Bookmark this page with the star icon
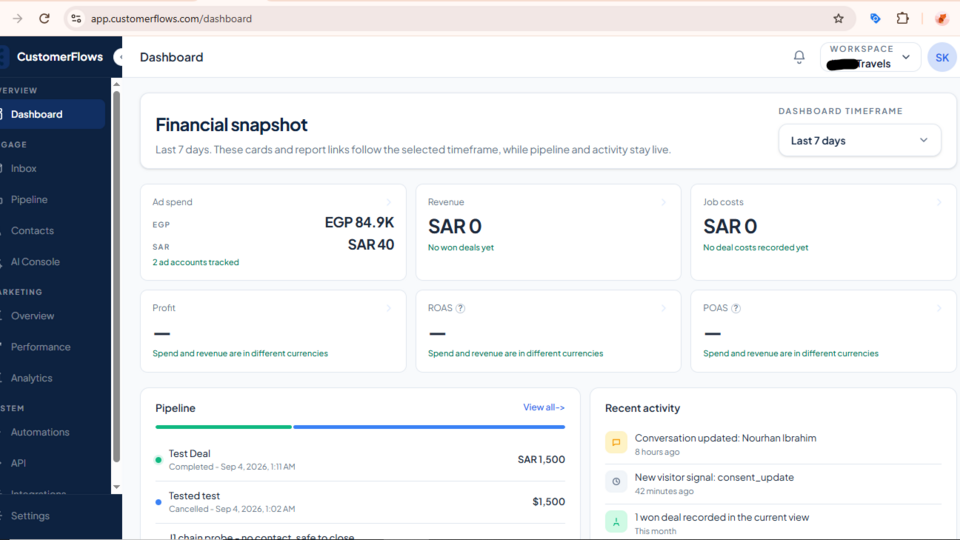Screen dimensions: 960x540 838,18
